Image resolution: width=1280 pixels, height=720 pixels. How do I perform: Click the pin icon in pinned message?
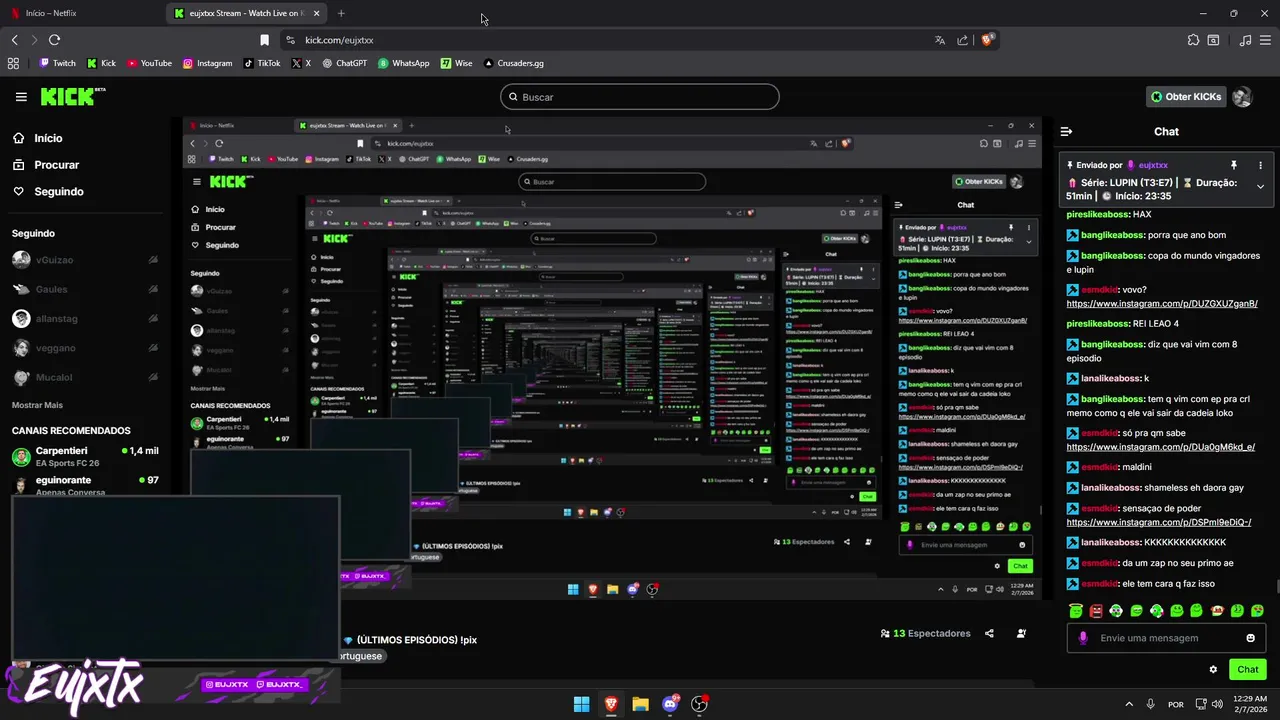tap(1234, 165)
